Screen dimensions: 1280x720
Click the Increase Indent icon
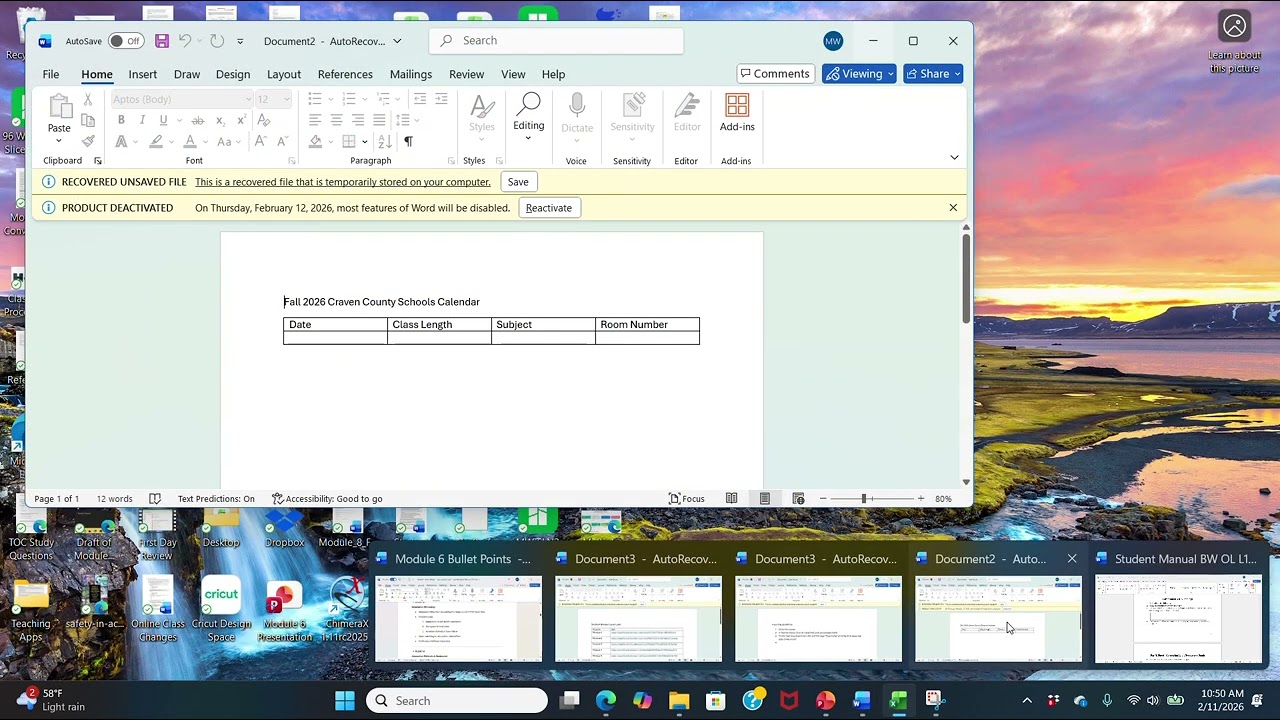(x=441, y=99)
